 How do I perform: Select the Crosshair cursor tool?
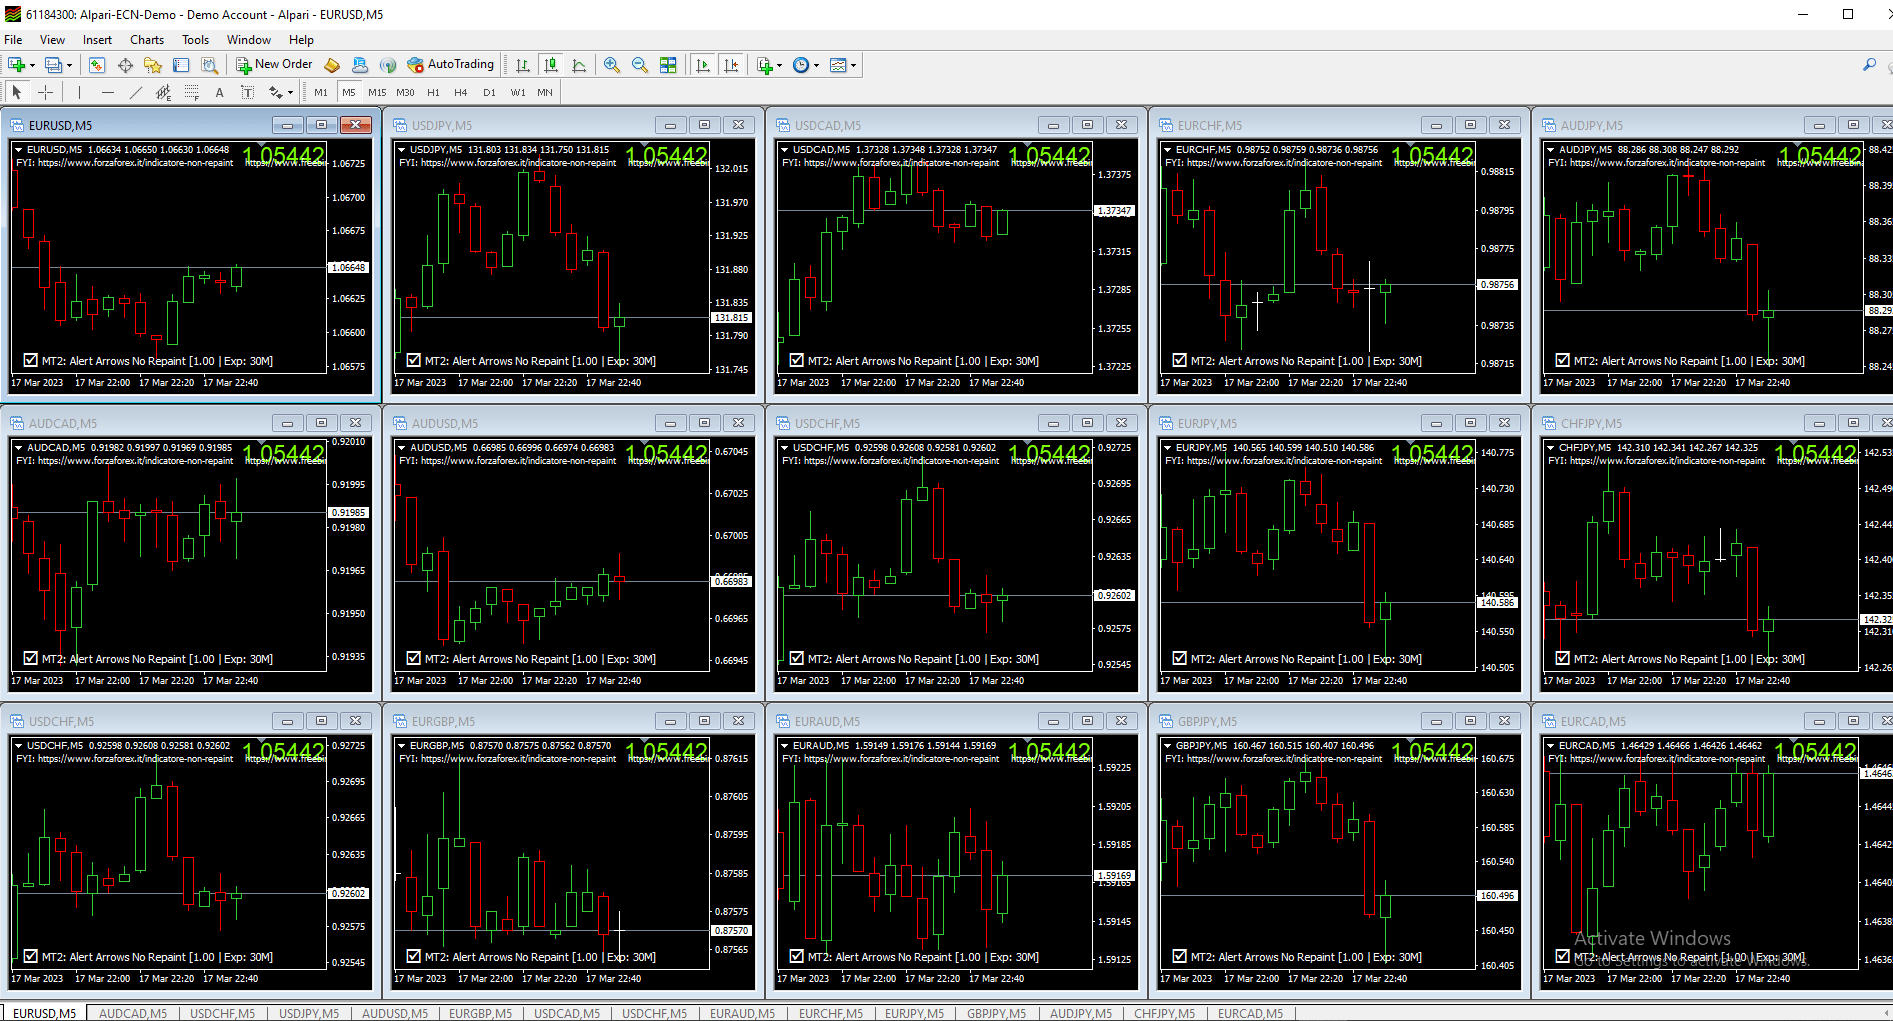(x=46, y=92)
